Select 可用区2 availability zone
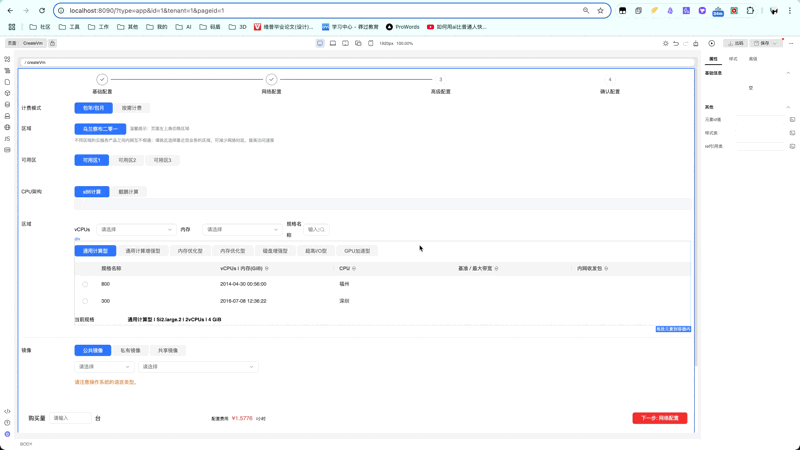The width and height of the screenshot is (800, 450). pos(127,160)
